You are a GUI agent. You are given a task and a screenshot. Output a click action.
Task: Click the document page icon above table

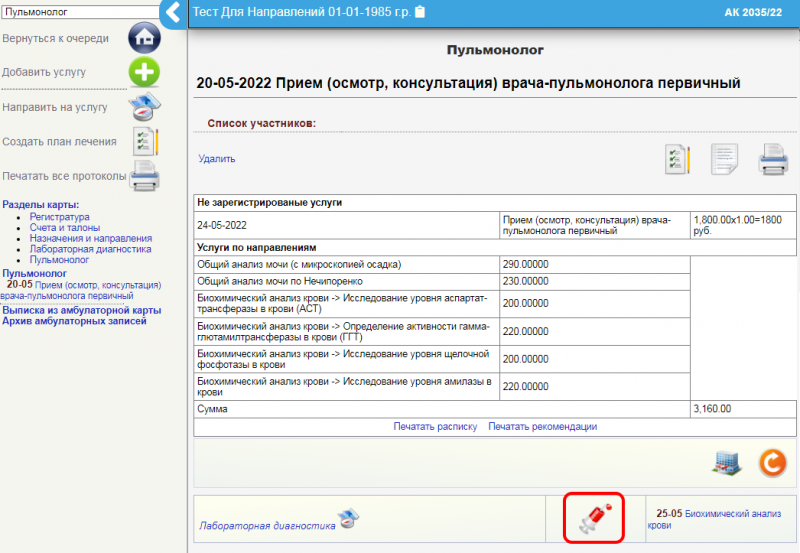725,159
